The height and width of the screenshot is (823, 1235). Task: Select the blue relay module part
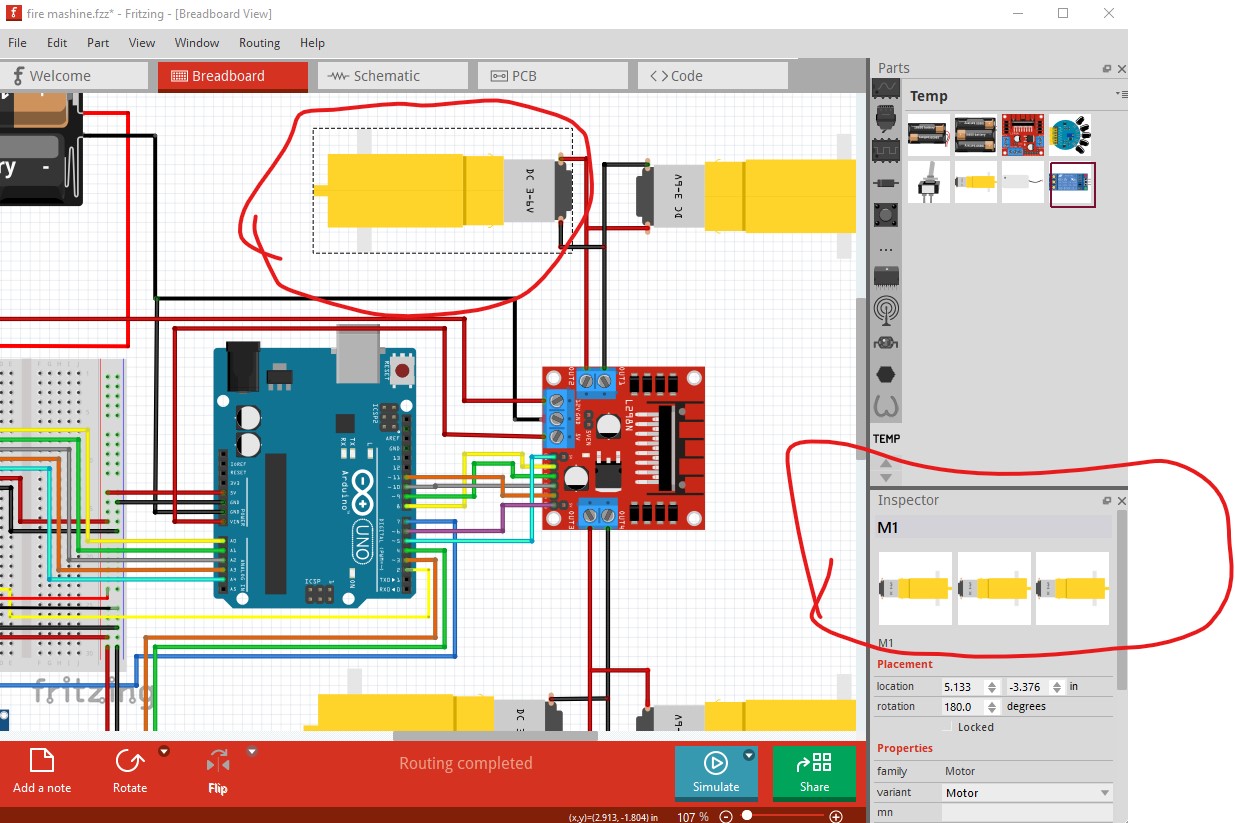pos(1072,184)
